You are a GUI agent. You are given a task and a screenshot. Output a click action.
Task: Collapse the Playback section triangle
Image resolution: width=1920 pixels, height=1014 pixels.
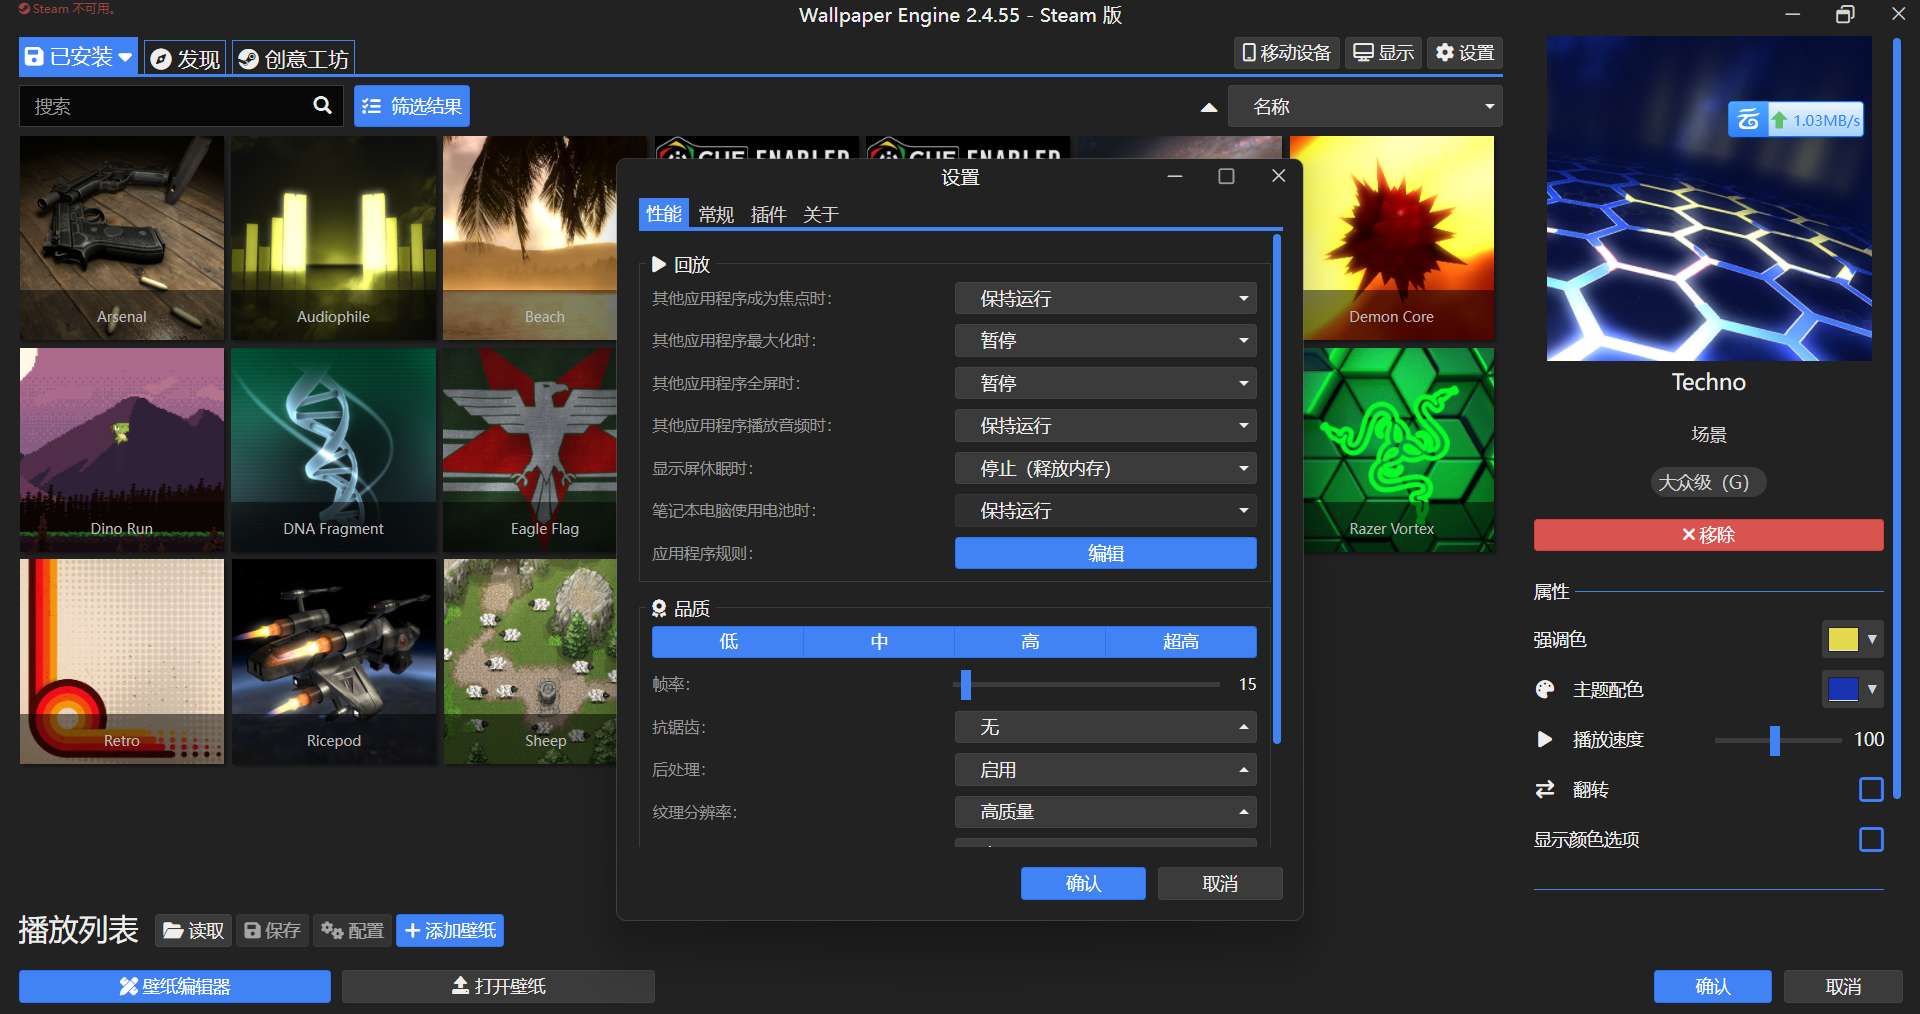(658, 264)
